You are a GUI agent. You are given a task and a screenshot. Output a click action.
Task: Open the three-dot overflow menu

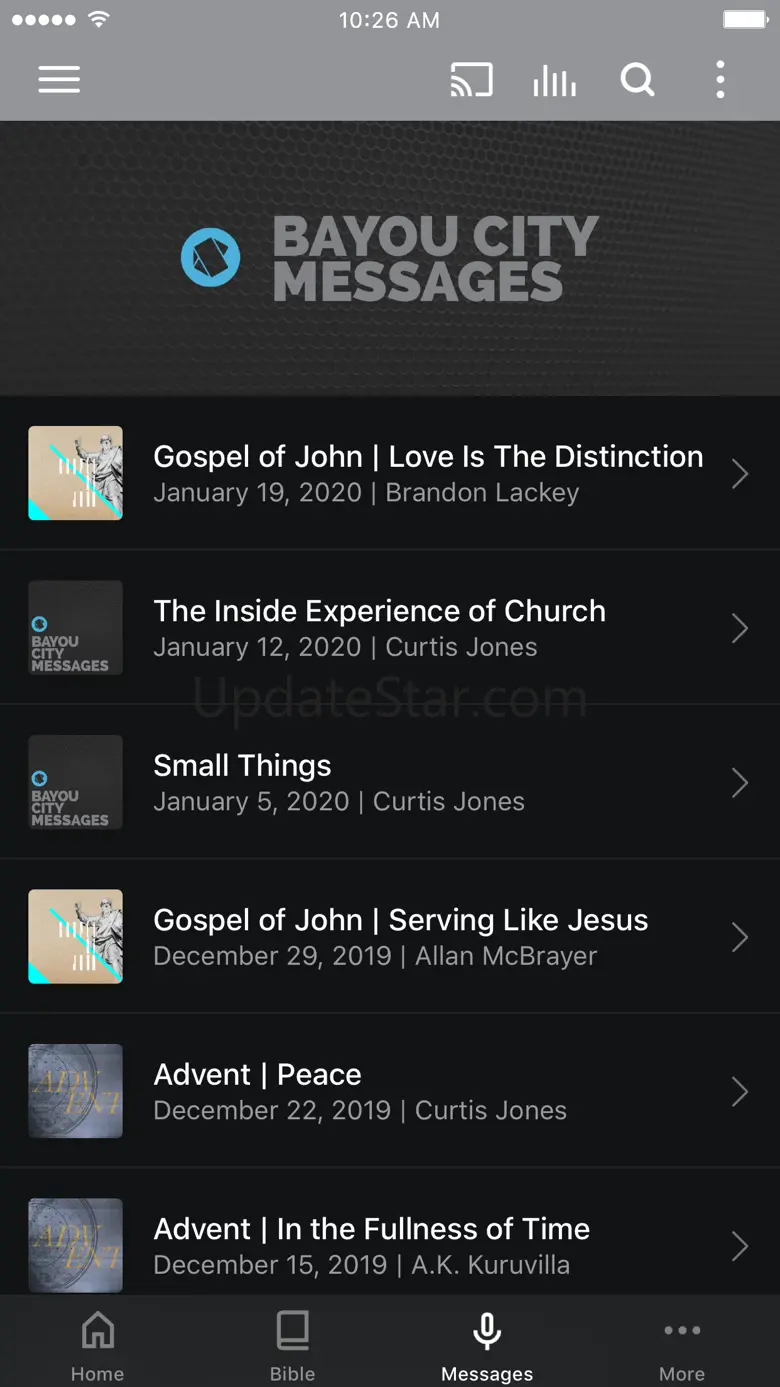click(720, 80)
